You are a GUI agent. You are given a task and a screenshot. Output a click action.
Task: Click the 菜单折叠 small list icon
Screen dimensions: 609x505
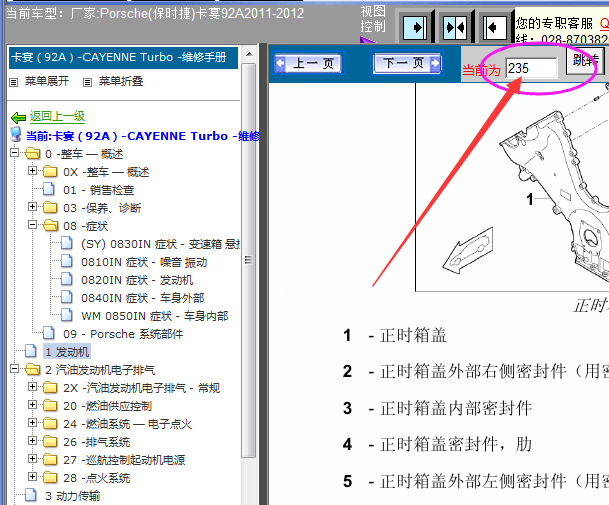[87, 82]
